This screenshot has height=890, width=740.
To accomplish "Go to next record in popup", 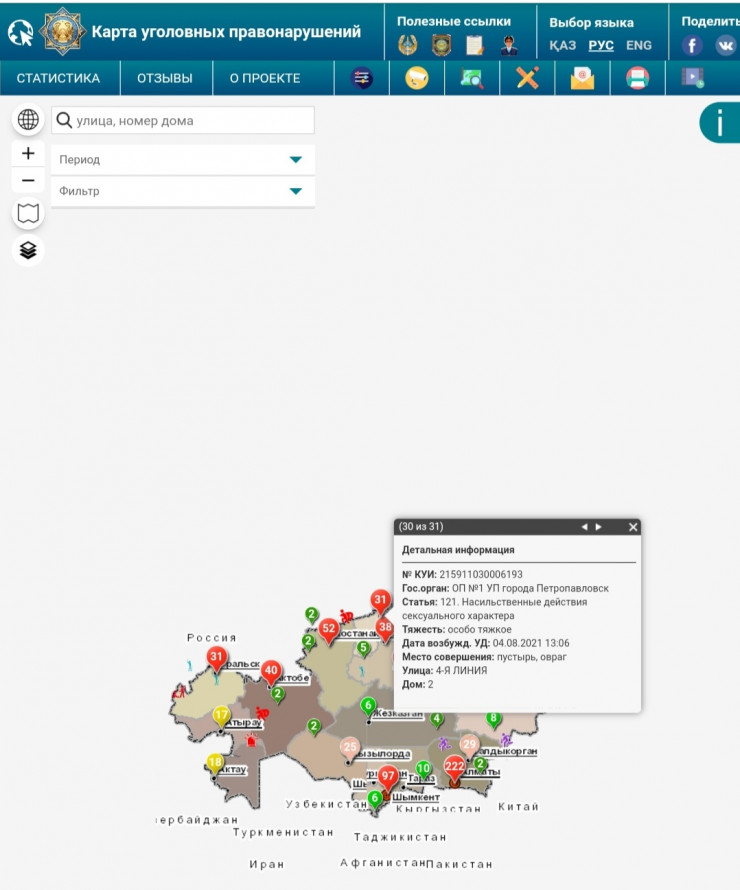I will [599, 527].
